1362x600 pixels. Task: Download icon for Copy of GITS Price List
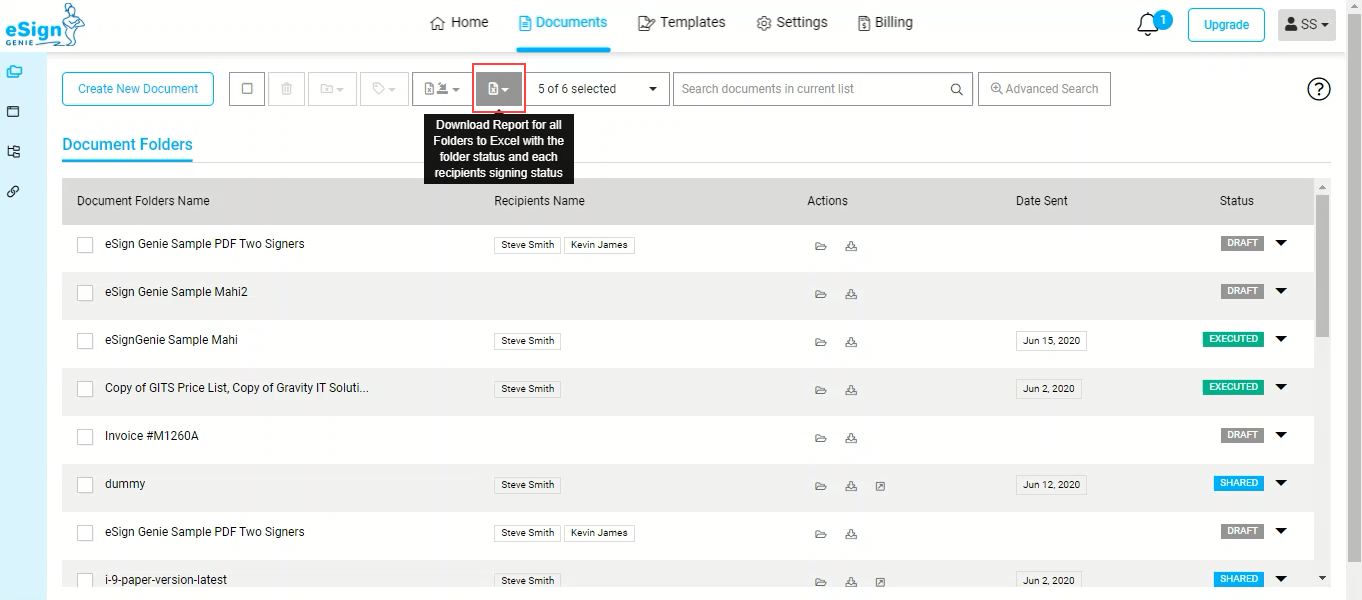click(851, 390)
